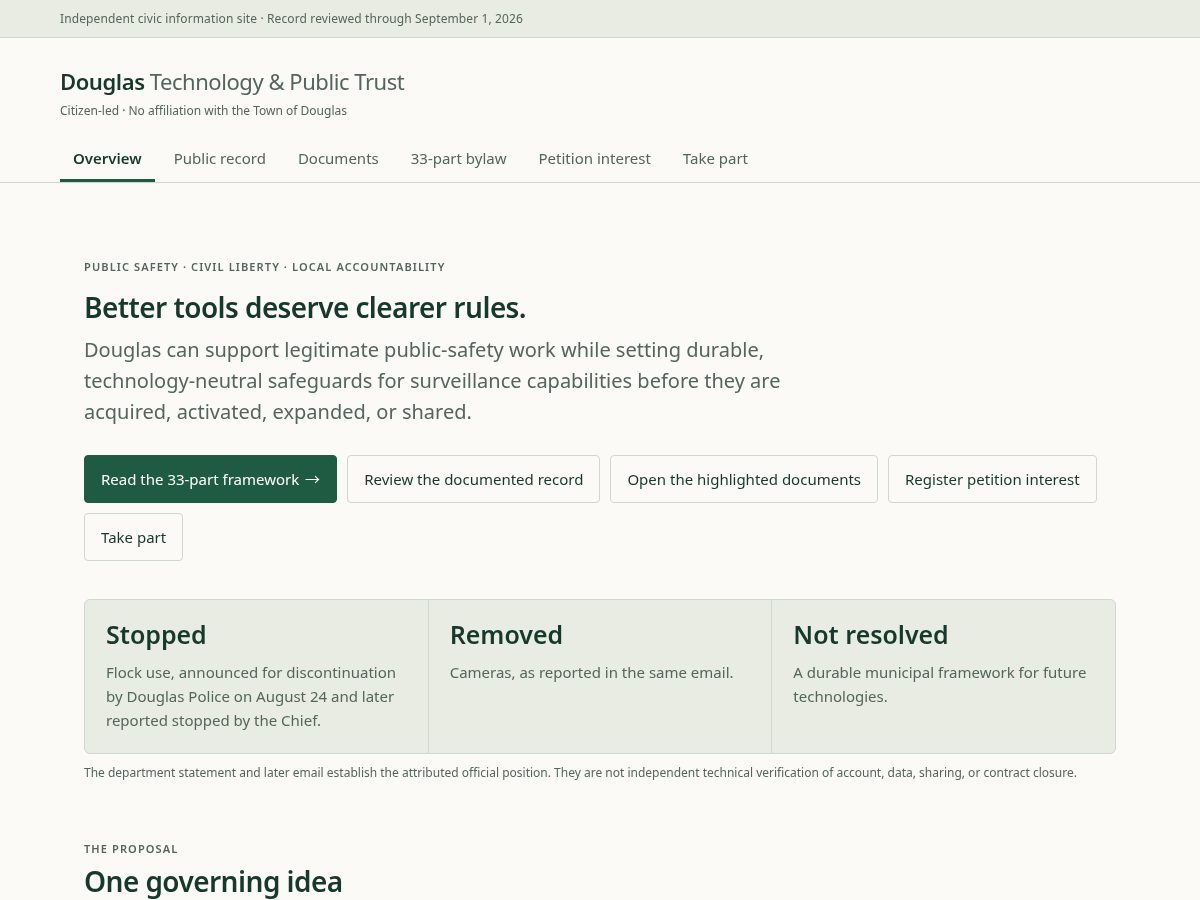
Task: Open the 33-part bylaw tab
Action: [x=458, y=159]
